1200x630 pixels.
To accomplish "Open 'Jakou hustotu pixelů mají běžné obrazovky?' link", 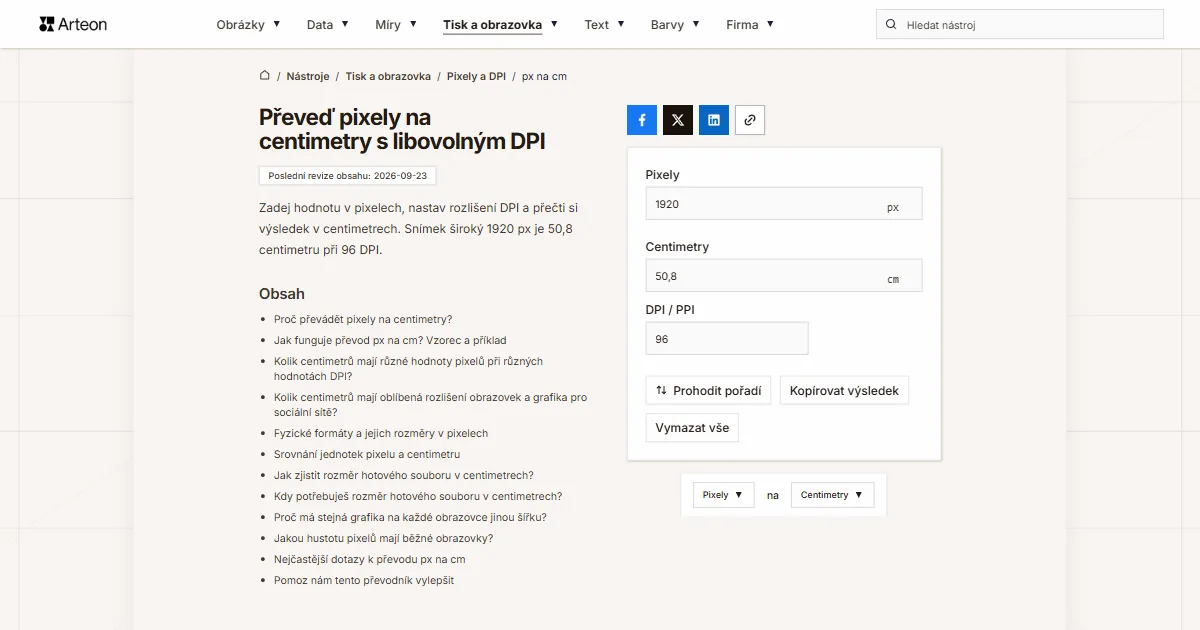I will (x=384, y=539).
